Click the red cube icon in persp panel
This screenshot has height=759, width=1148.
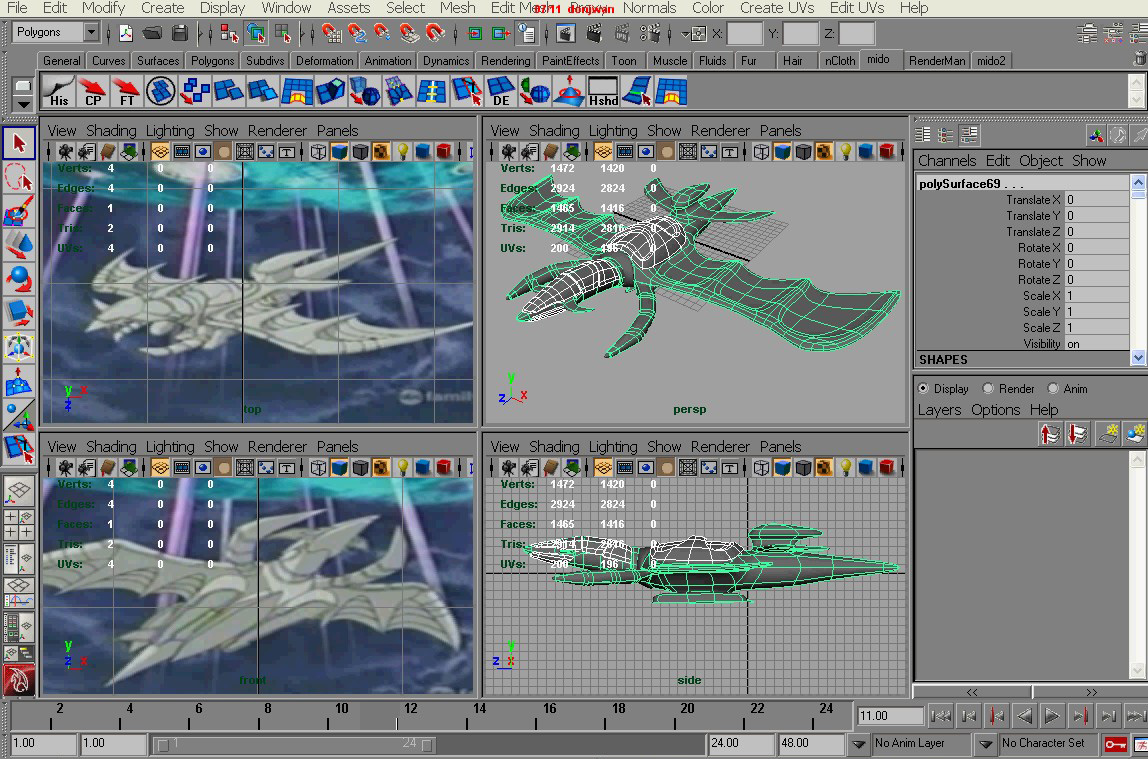pyautogui.click(x=887, y=152)
